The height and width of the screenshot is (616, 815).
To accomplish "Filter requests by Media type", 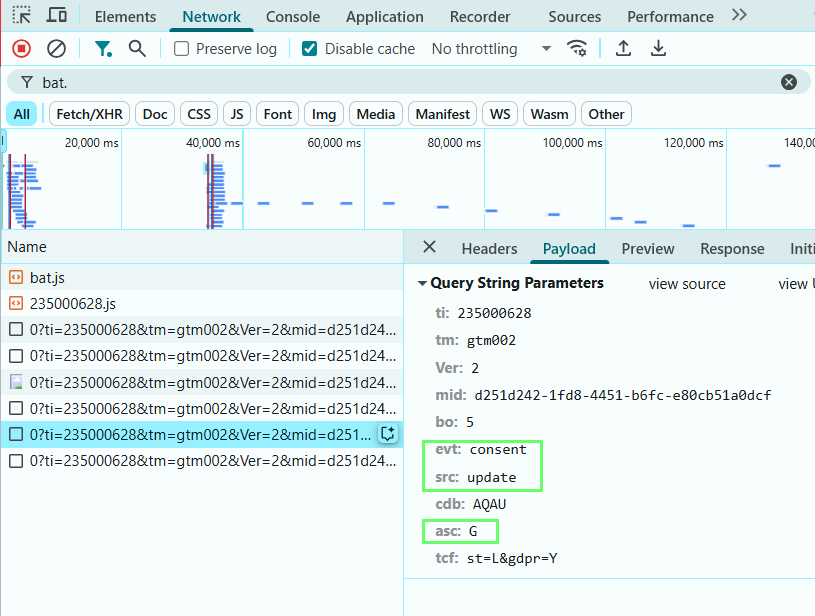I will 376,114.
